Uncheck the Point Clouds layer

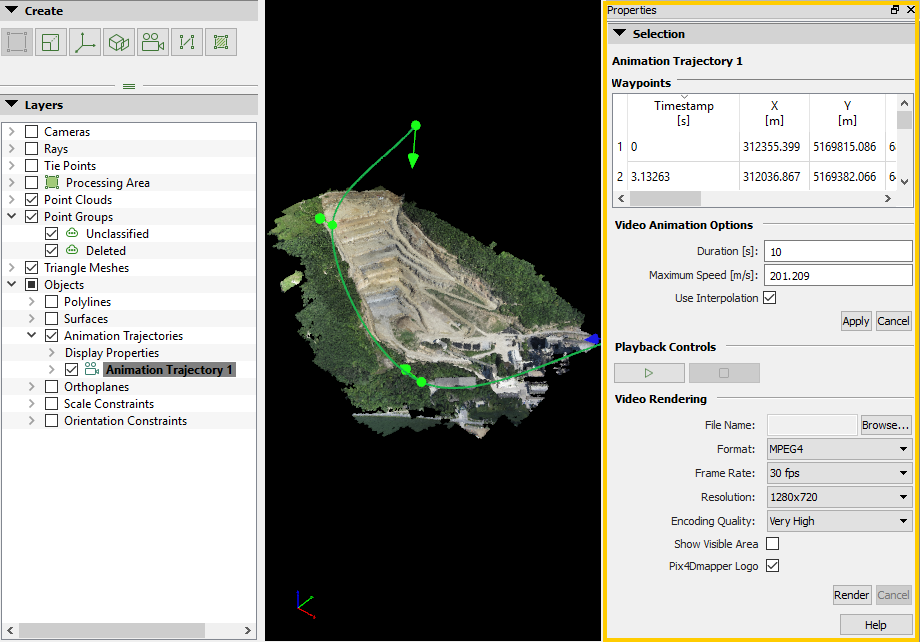tap(32, 200)
